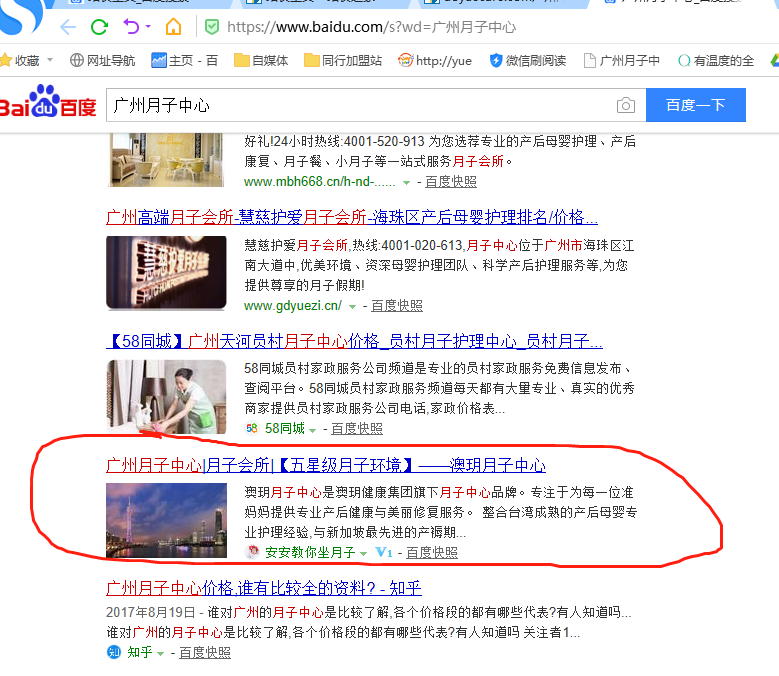Open the 自媒体 bookmark folder

coord(261,61)
